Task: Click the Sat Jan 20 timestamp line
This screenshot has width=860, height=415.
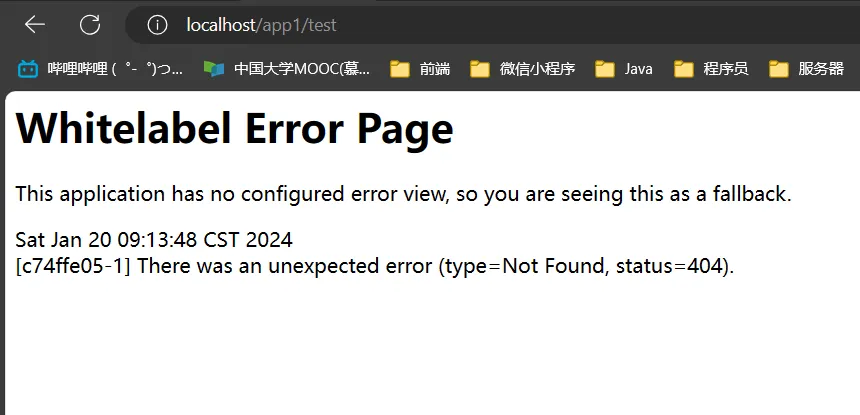Action: [154, 240]
